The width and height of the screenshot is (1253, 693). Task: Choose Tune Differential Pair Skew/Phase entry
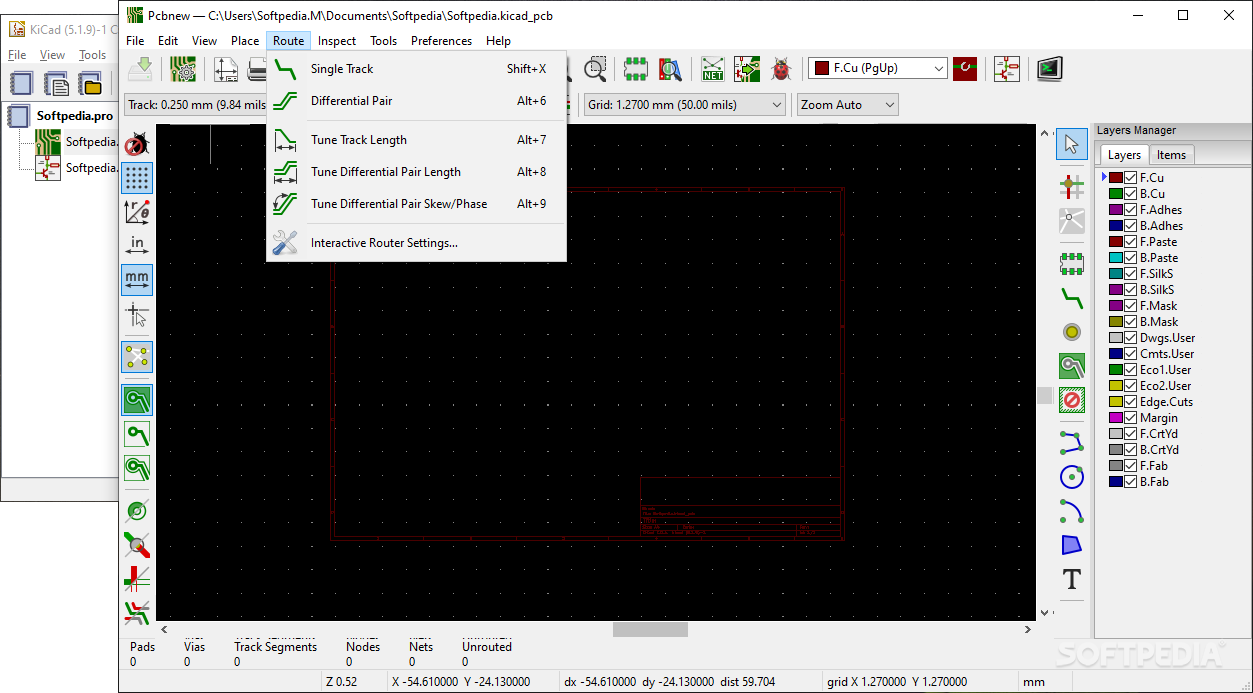pos(416,204)
